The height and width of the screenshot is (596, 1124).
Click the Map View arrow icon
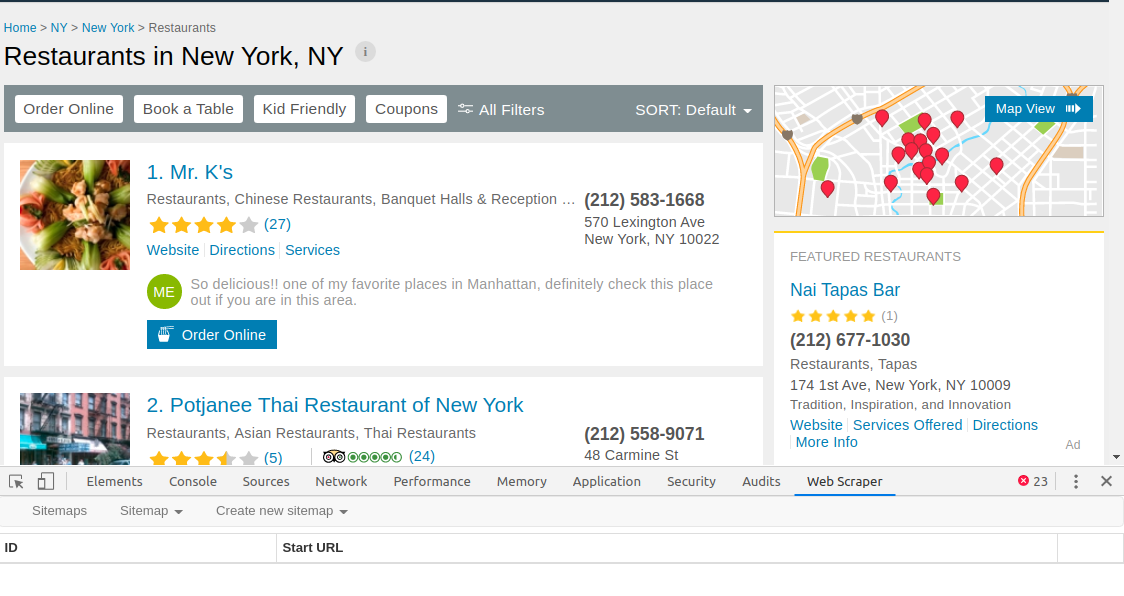point(1071,108)
